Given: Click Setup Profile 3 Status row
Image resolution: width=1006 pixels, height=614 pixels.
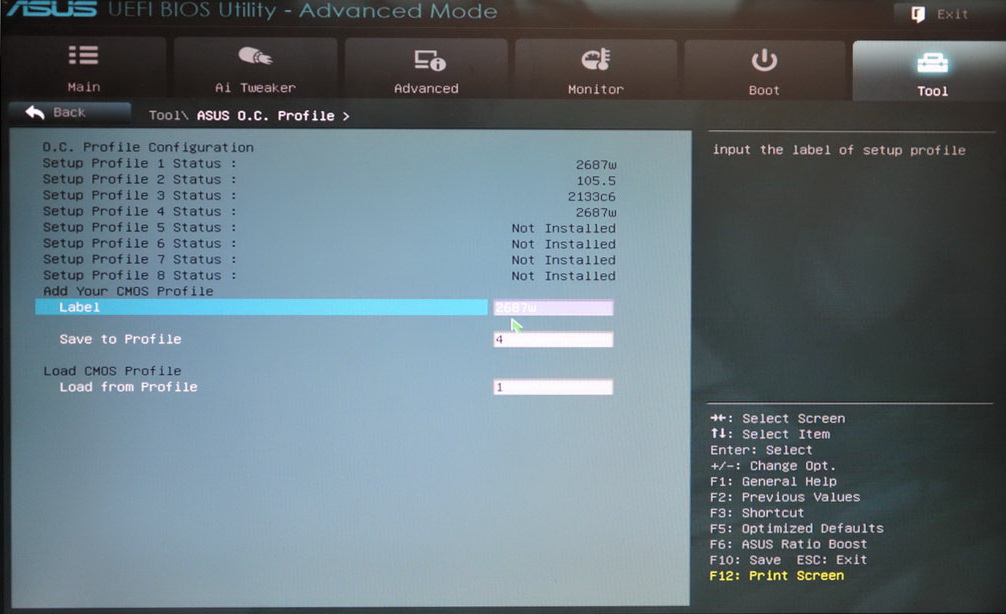Looking at the screenshot, I should pos(329,196).
